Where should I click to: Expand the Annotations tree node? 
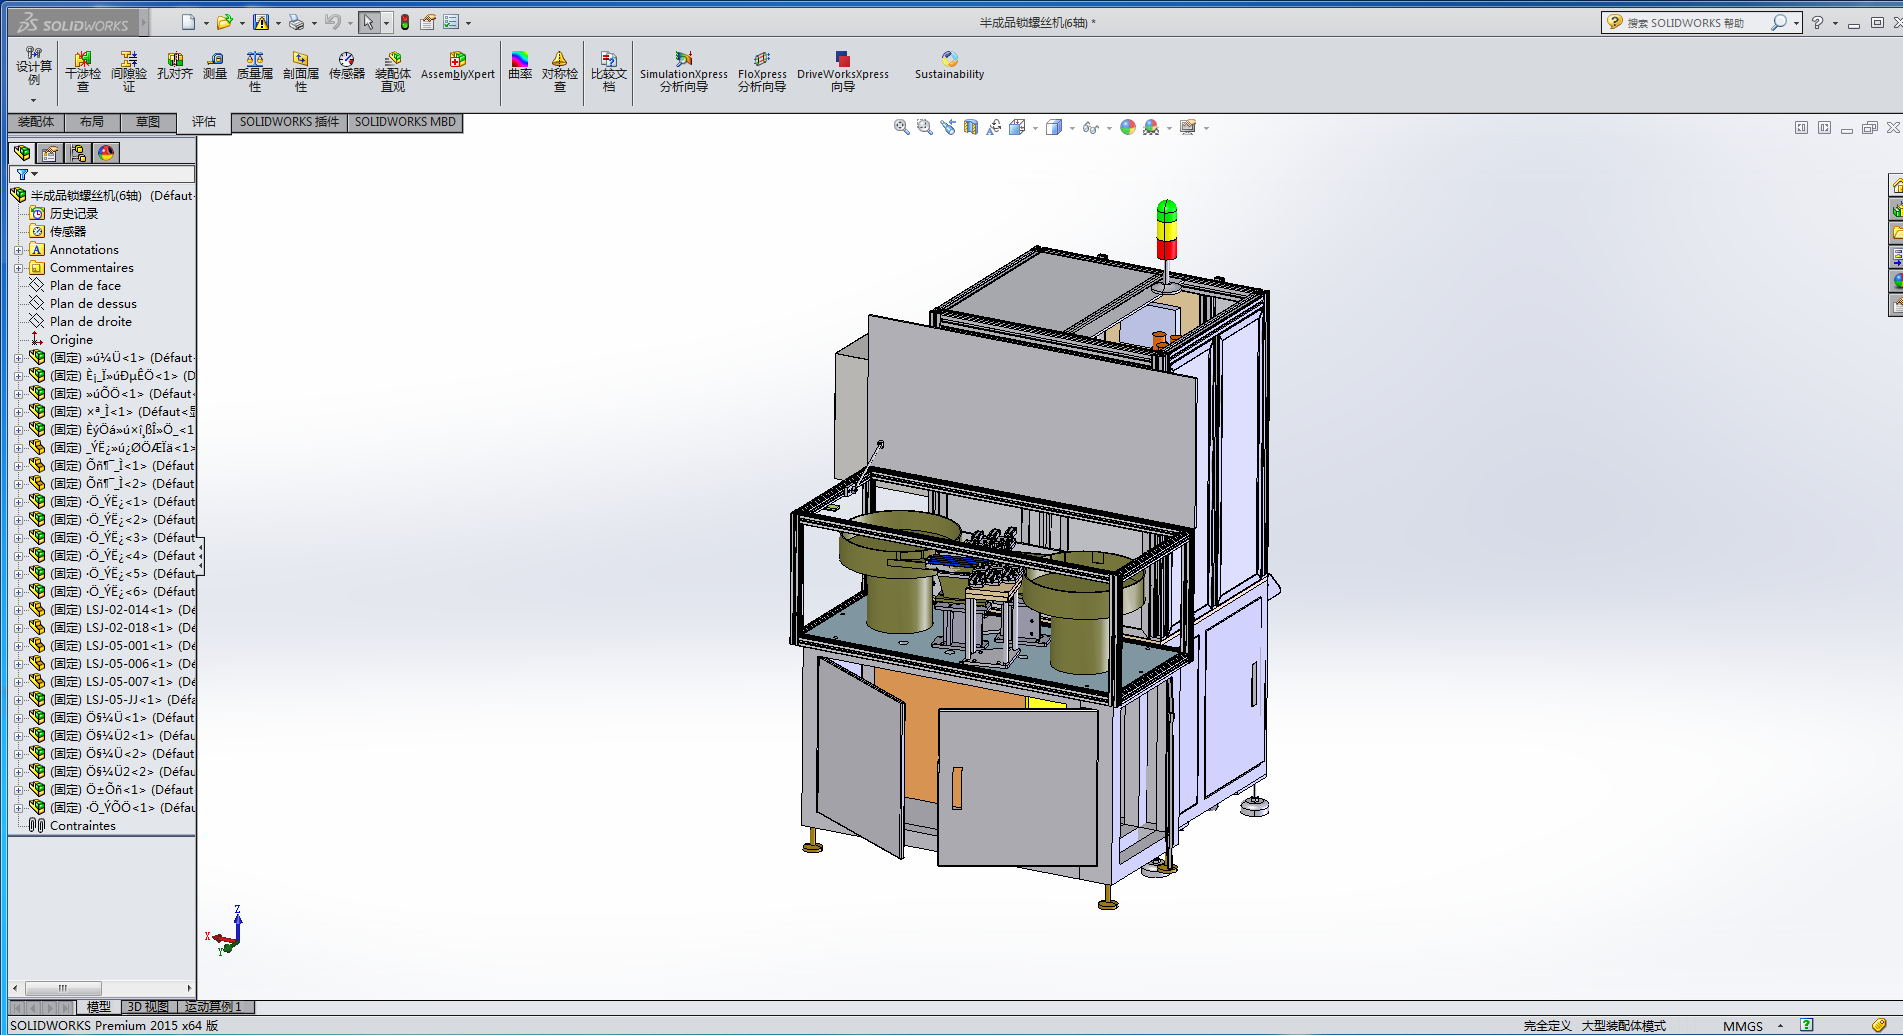(x=18, y=250)
